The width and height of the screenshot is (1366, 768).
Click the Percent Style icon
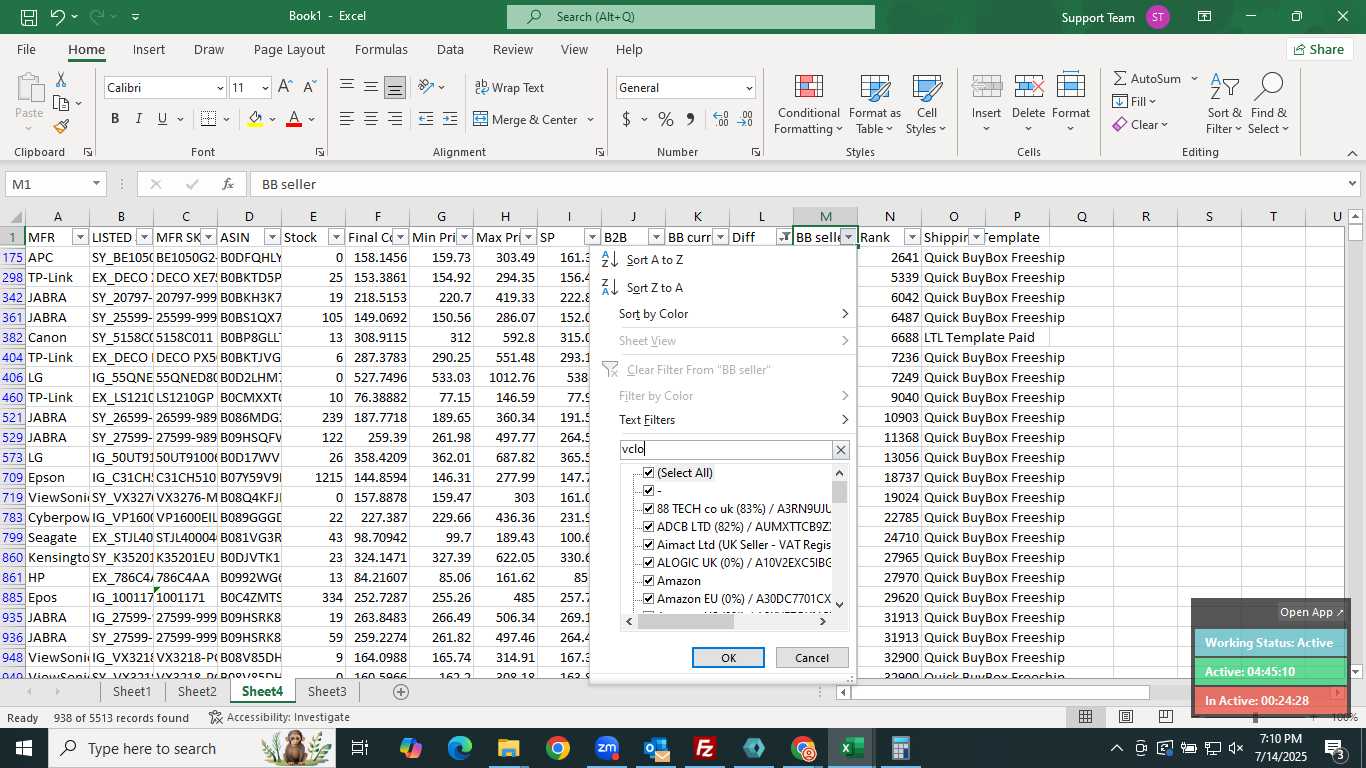(x=665, y=119)
